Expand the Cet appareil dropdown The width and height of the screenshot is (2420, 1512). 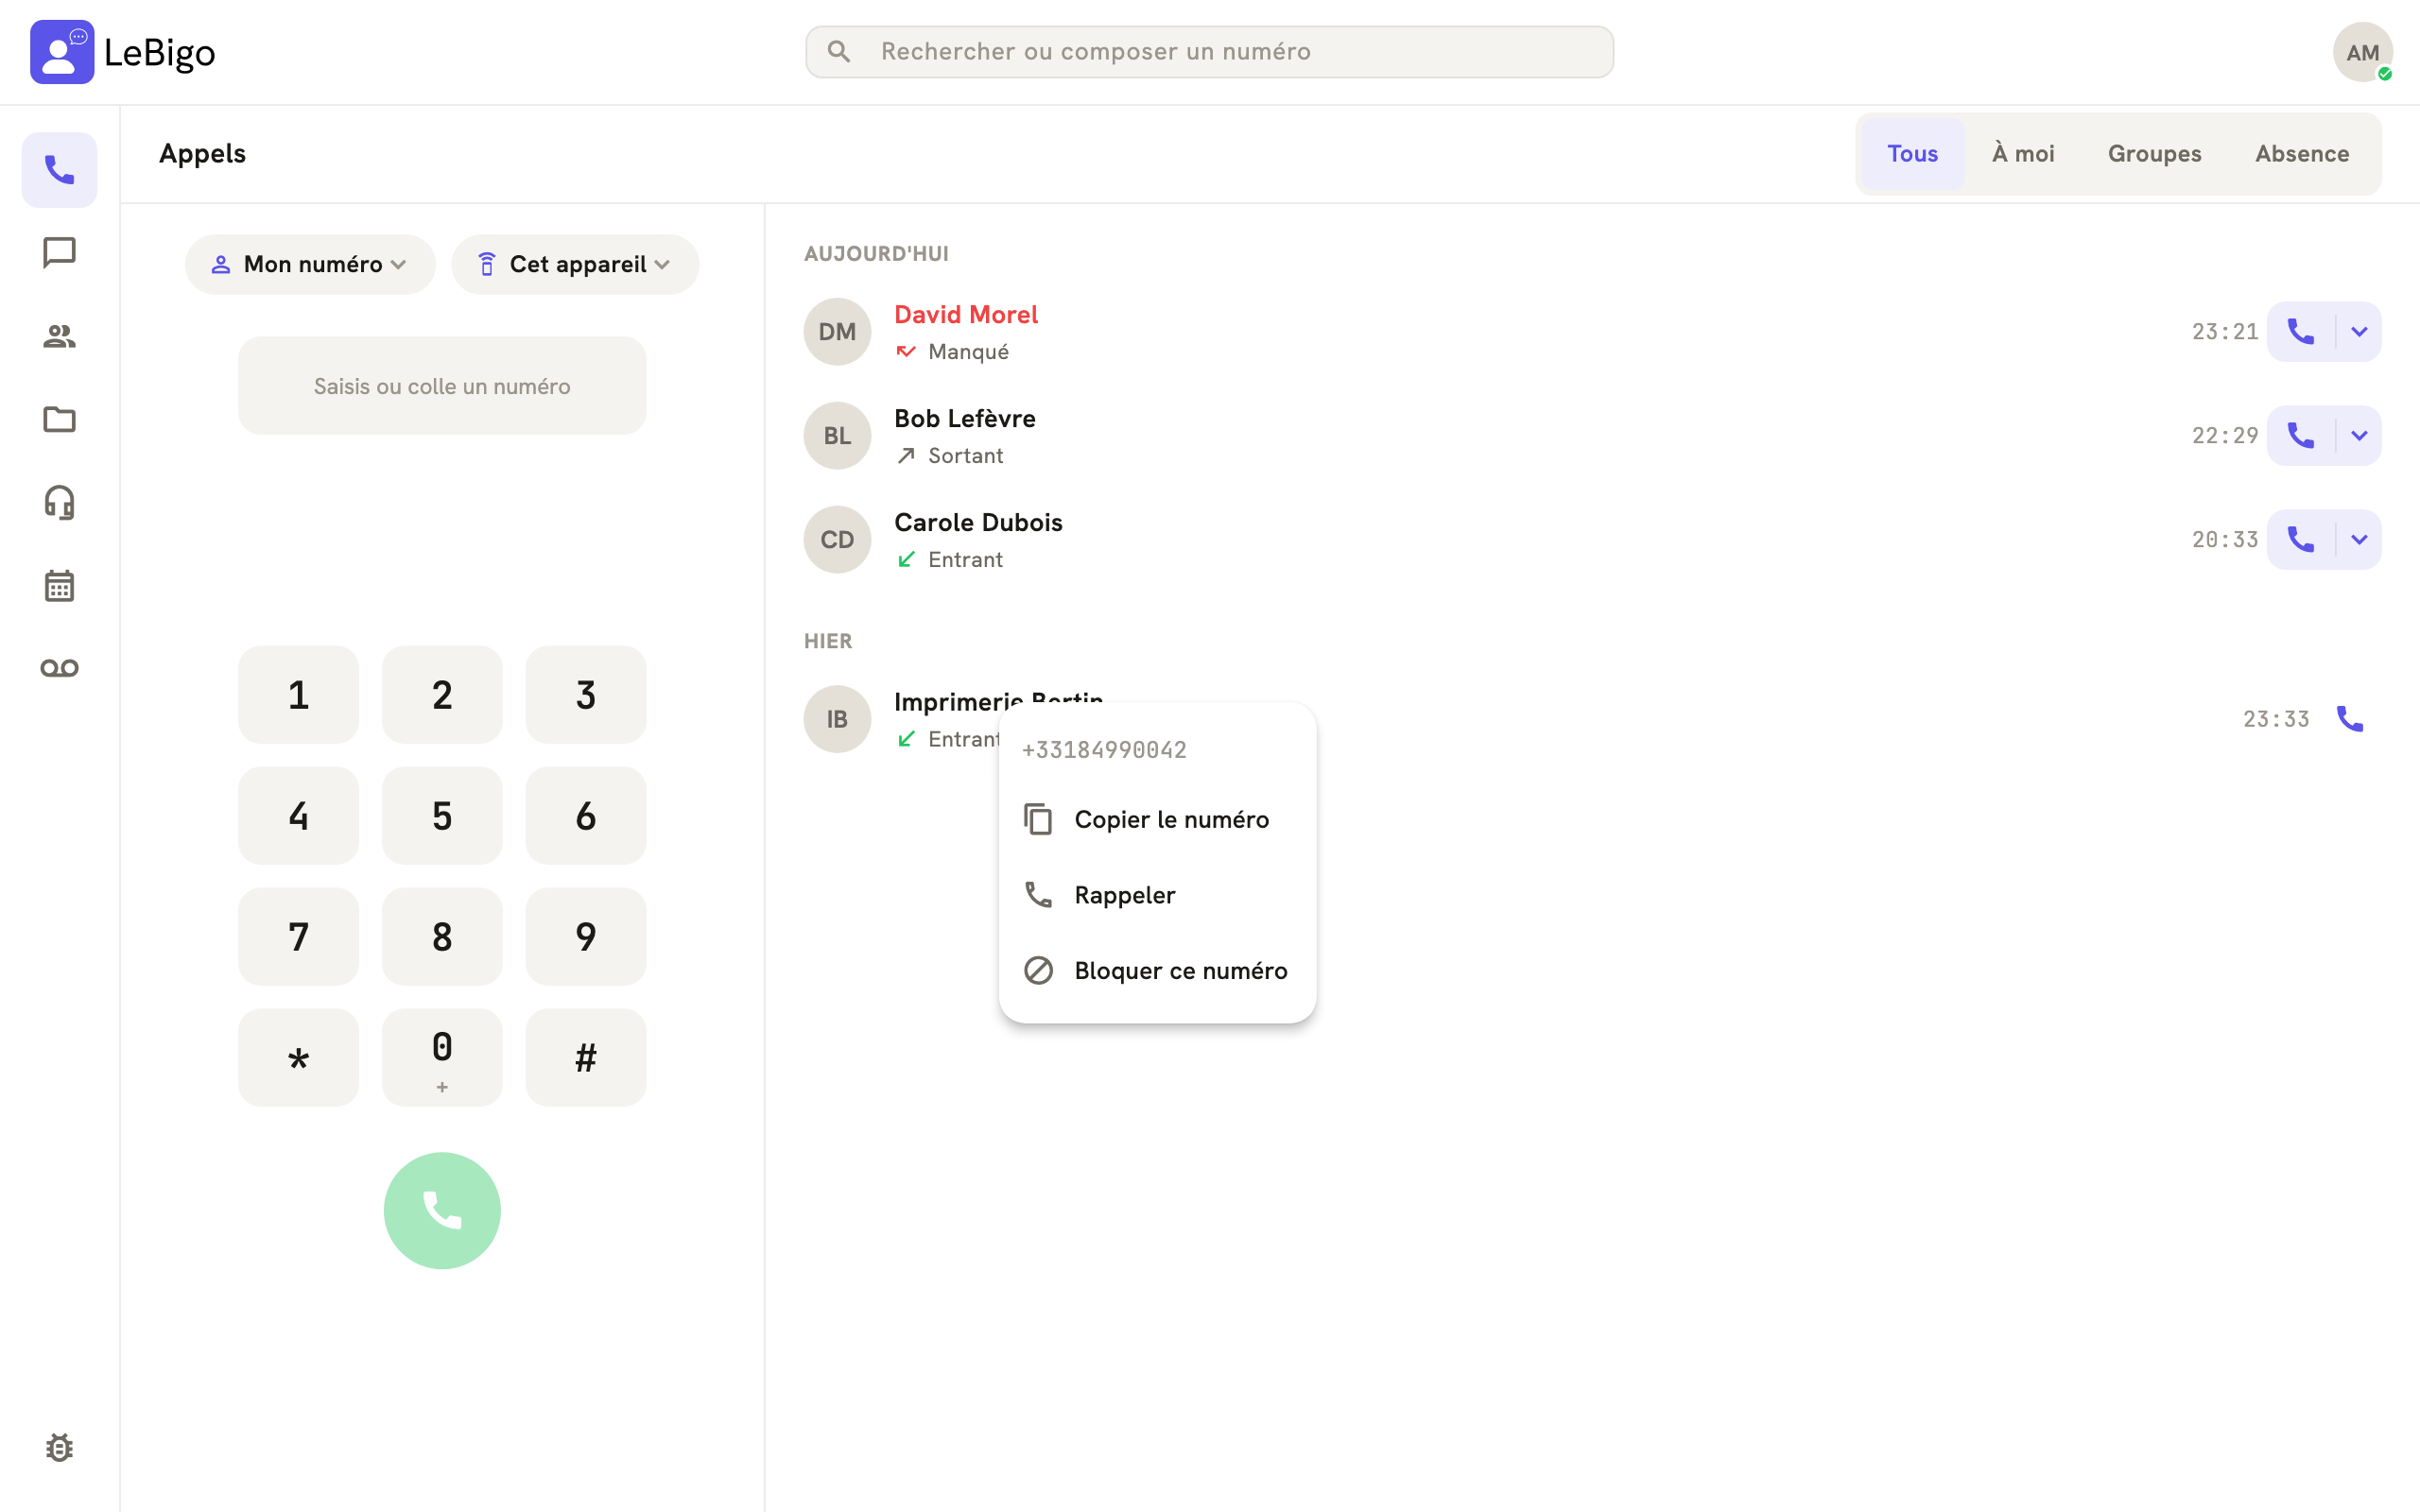(x=575, y=264)
